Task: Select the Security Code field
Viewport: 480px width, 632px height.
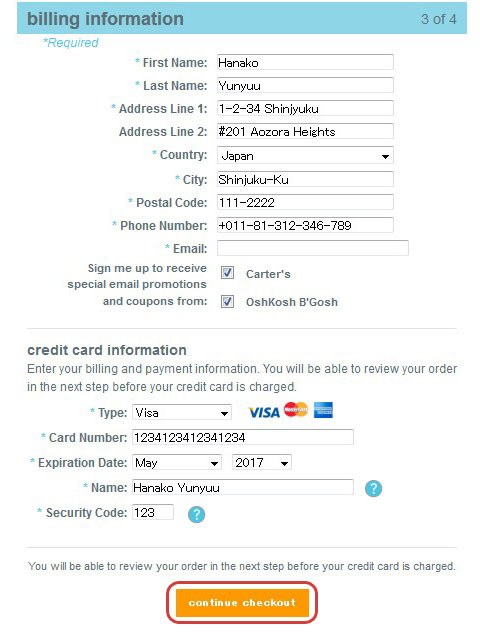Action: (x=153, y=512)
